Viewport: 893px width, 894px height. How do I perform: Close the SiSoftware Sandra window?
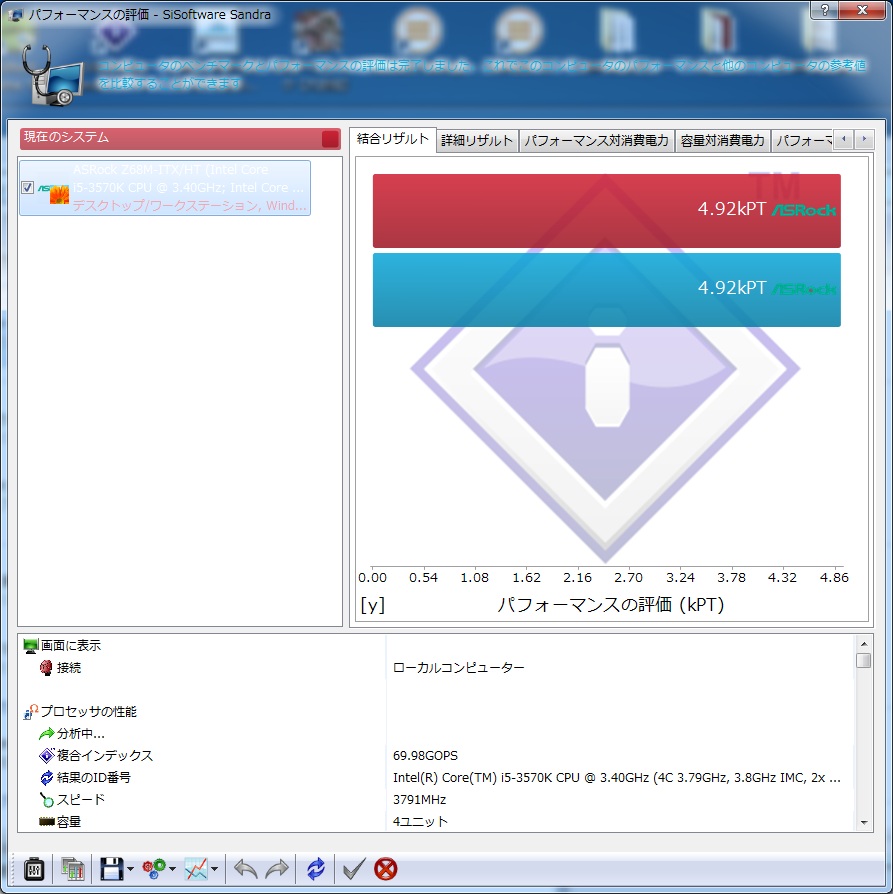[x=862, y=9]
